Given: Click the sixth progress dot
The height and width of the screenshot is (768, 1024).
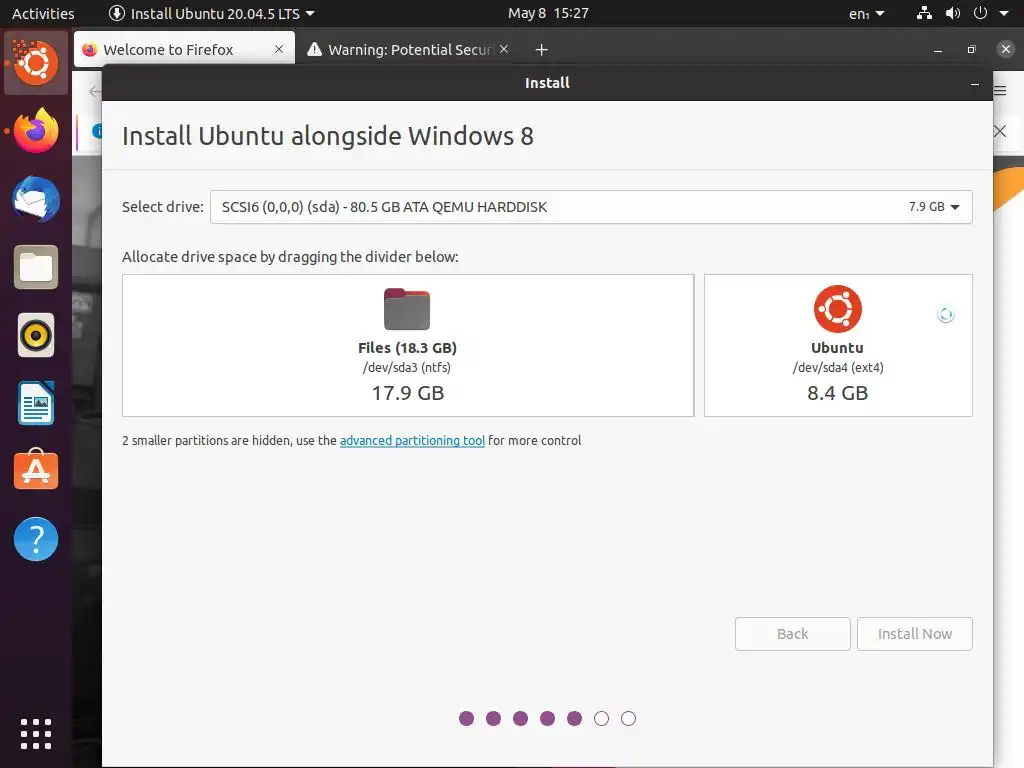Looking at the screenshot, I should [x=601, y=719].
